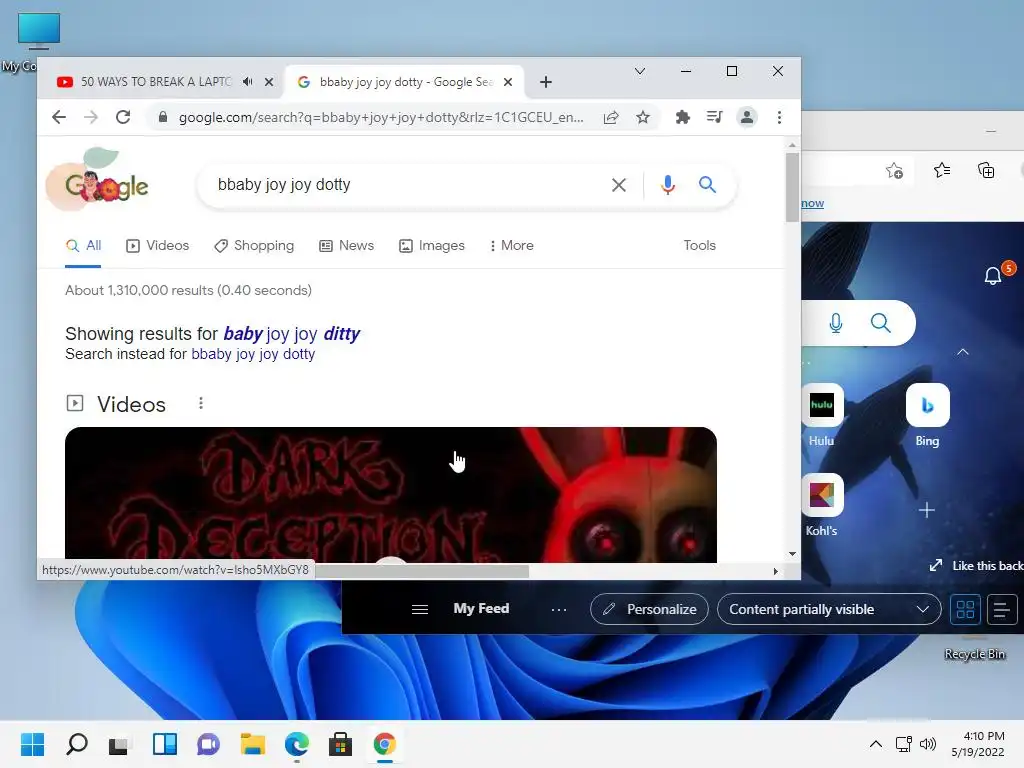Focus the Google search input field
The height and width of the screenshot is (768, 1024).
click(405, 185)
